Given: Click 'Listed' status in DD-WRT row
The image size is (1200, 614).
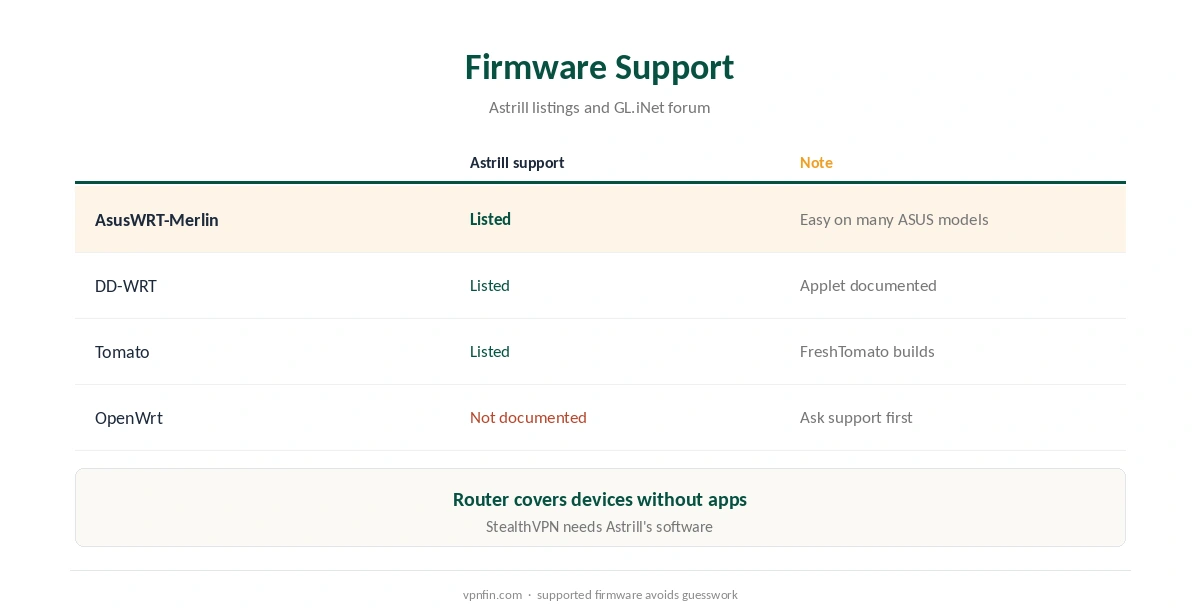Looking at the screenshot, I should 490,286.
